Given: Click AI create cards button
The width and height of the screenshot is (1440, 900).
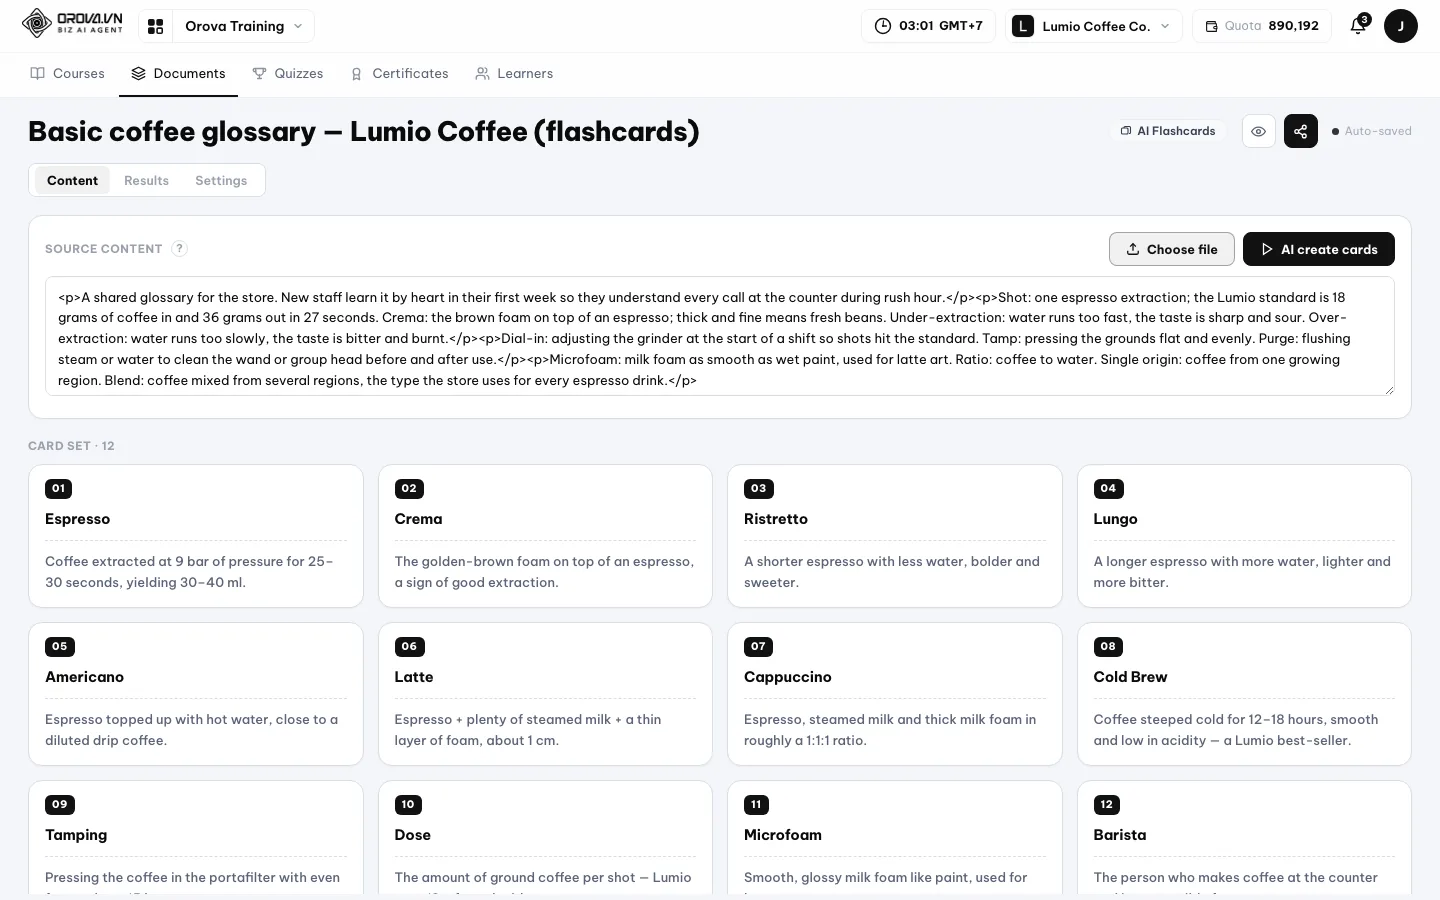Looking at the screenshot, I should [x=1319, y=249].
